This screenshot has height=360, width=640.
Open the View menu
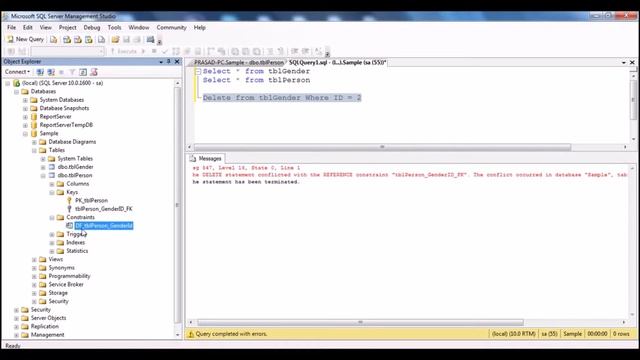click(x=45, y=27)
